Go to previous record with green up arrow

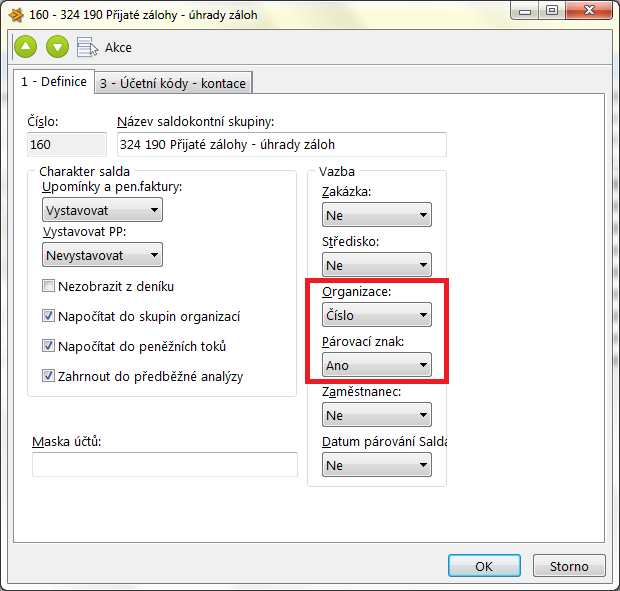tap(26, 47)
